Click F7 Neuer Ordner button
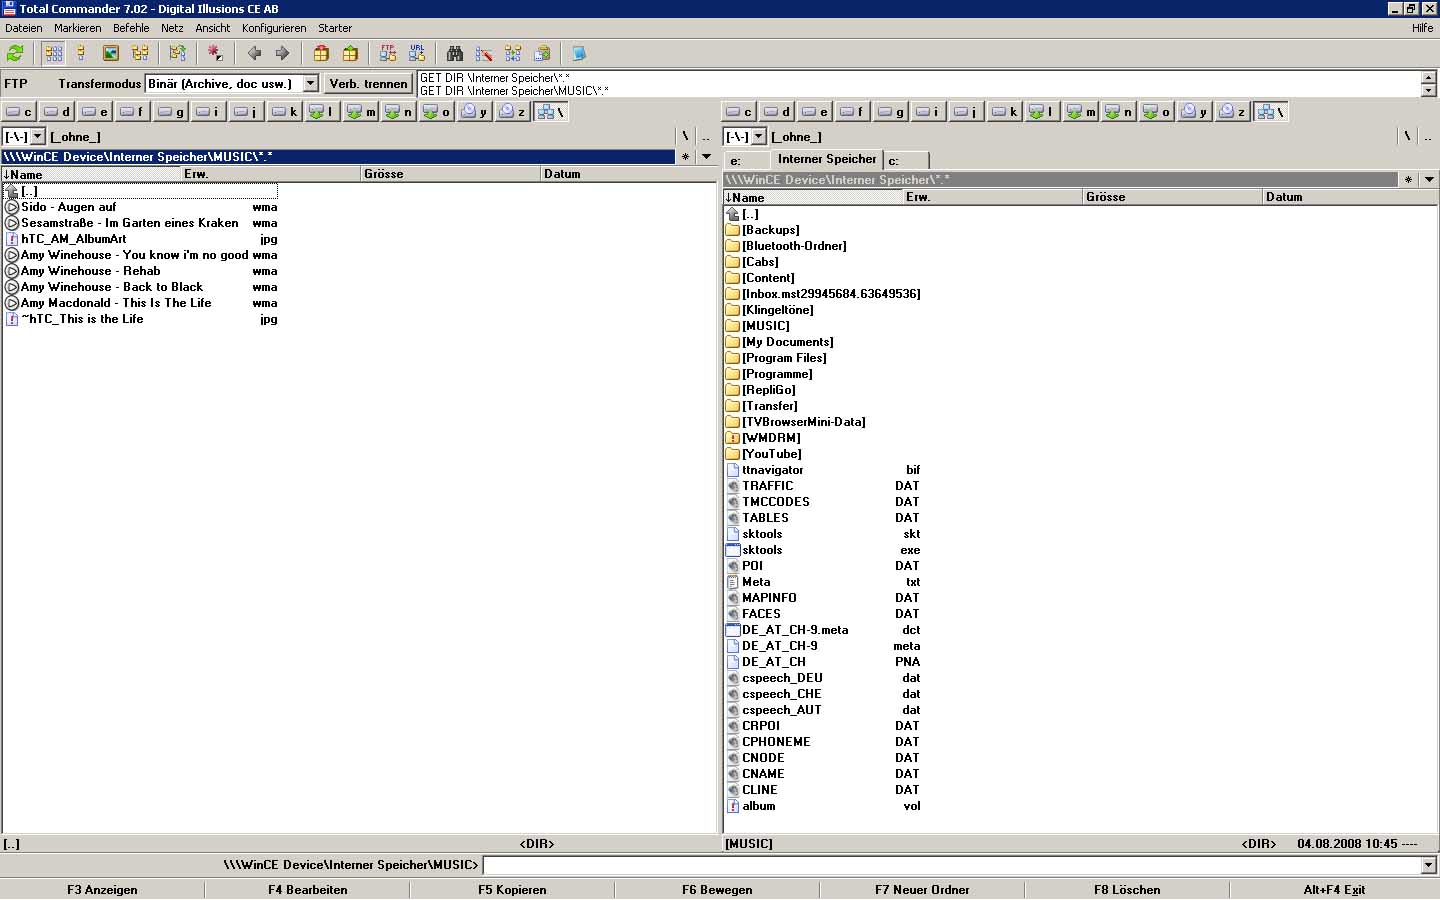This screenshot has width=1440, height=900. click(x=922, y=890)
